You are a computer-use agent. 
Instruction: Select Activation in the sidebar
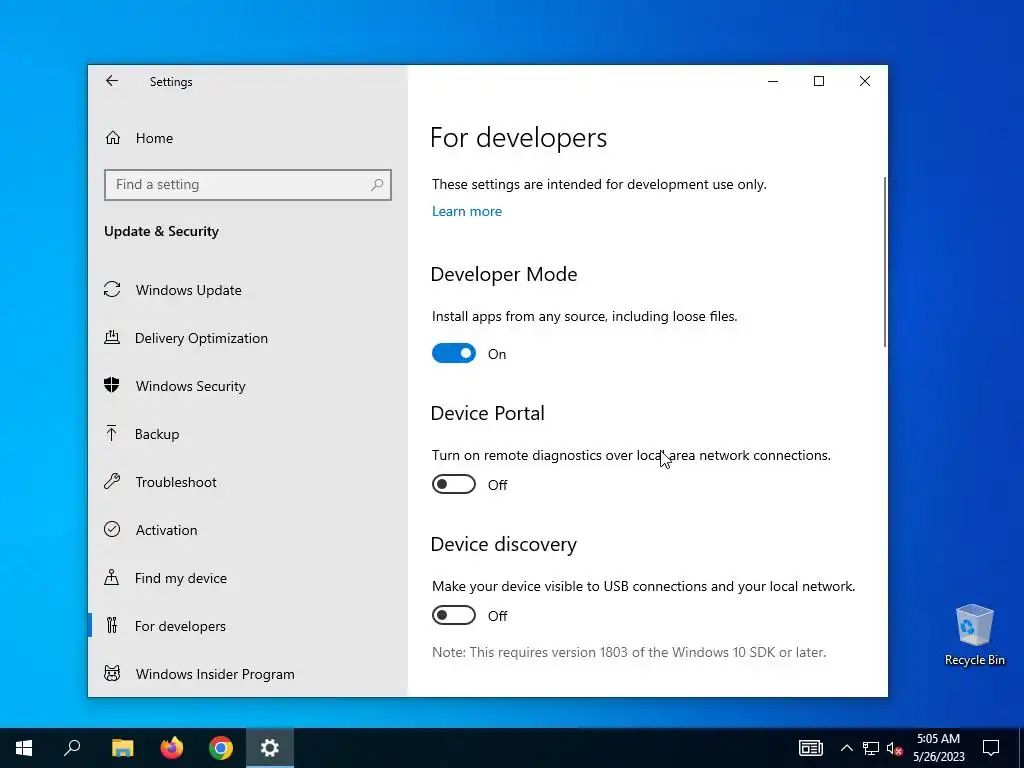click(248, 530)
